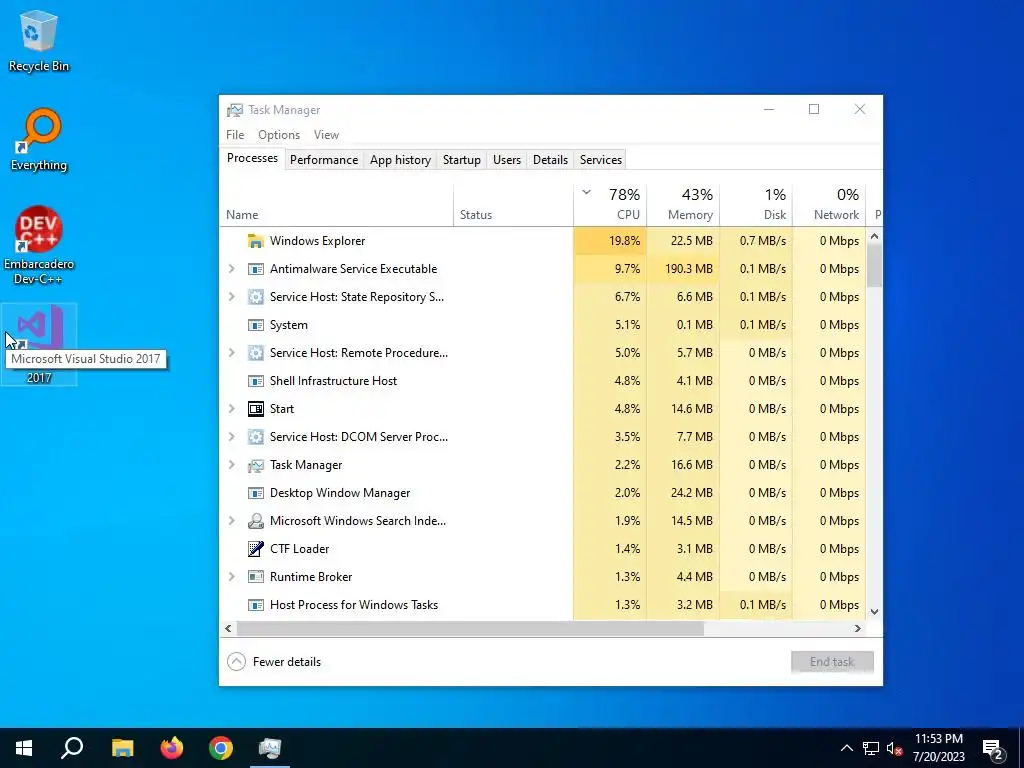The image size is (1024, 768).
Task: Click the Remote Procedure service host gear icon
Action: coord(255,353)
